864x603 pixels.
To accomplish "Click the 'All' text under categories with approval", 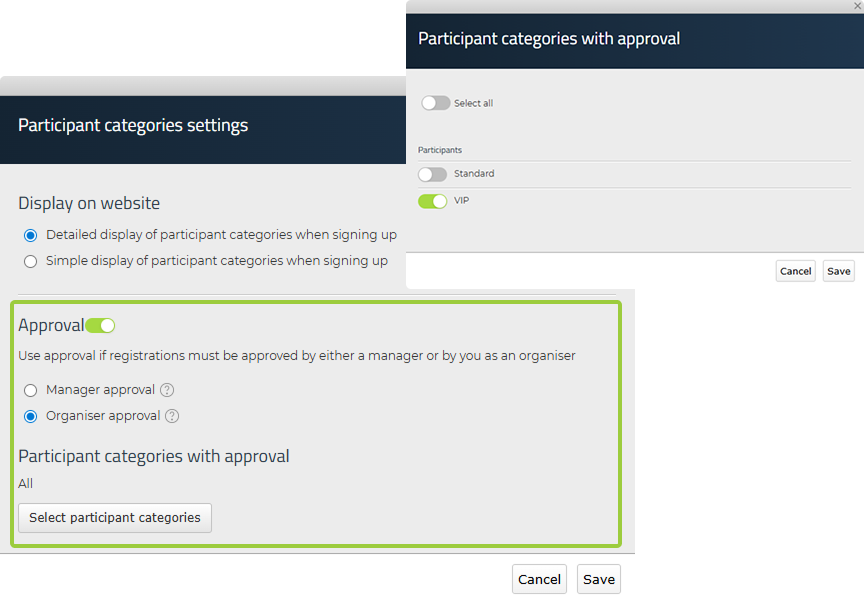I will (x=25, y=483).
